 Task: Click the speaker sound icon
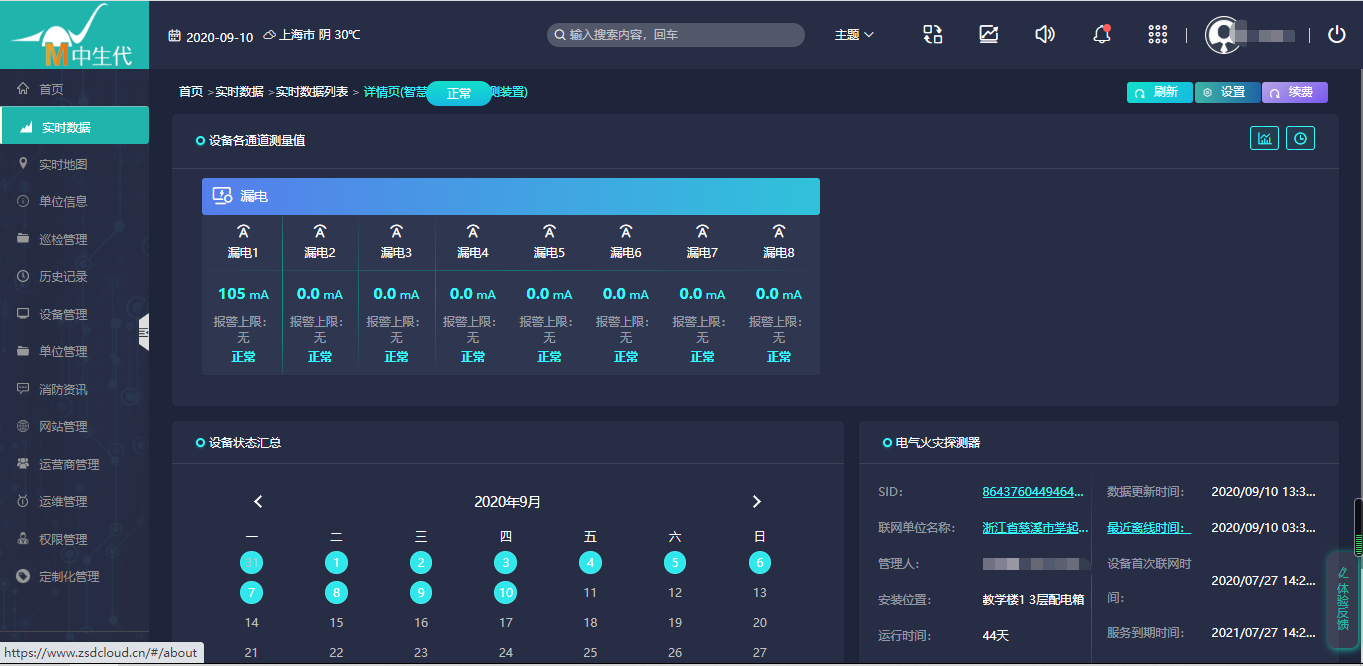1045,35
